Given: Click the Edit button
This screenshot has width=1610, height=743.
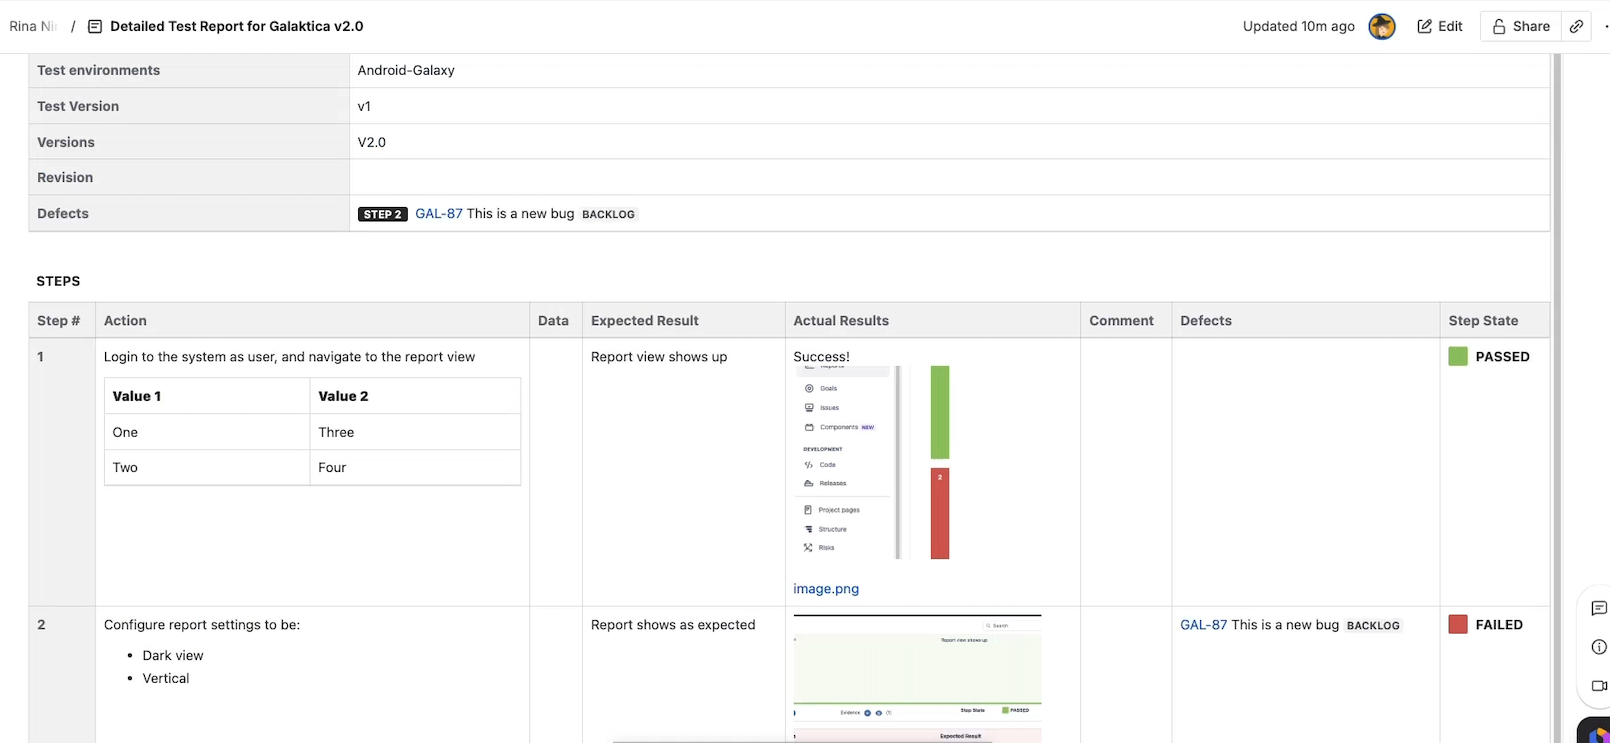Looking at the screenshot, I should click(x=1440, y=27).
